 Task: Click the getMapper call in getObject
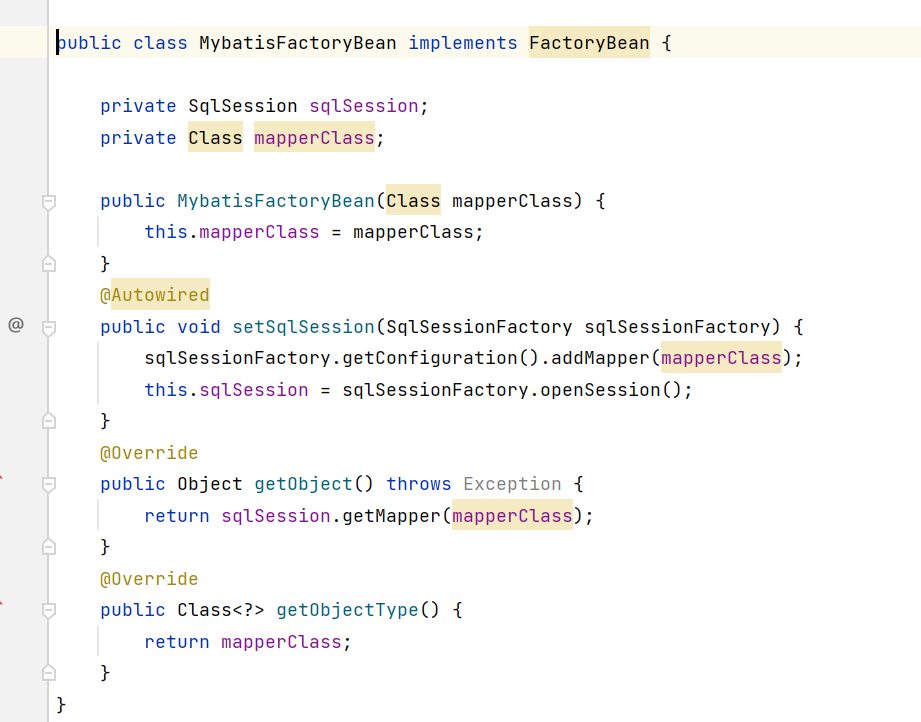[395, 516]
